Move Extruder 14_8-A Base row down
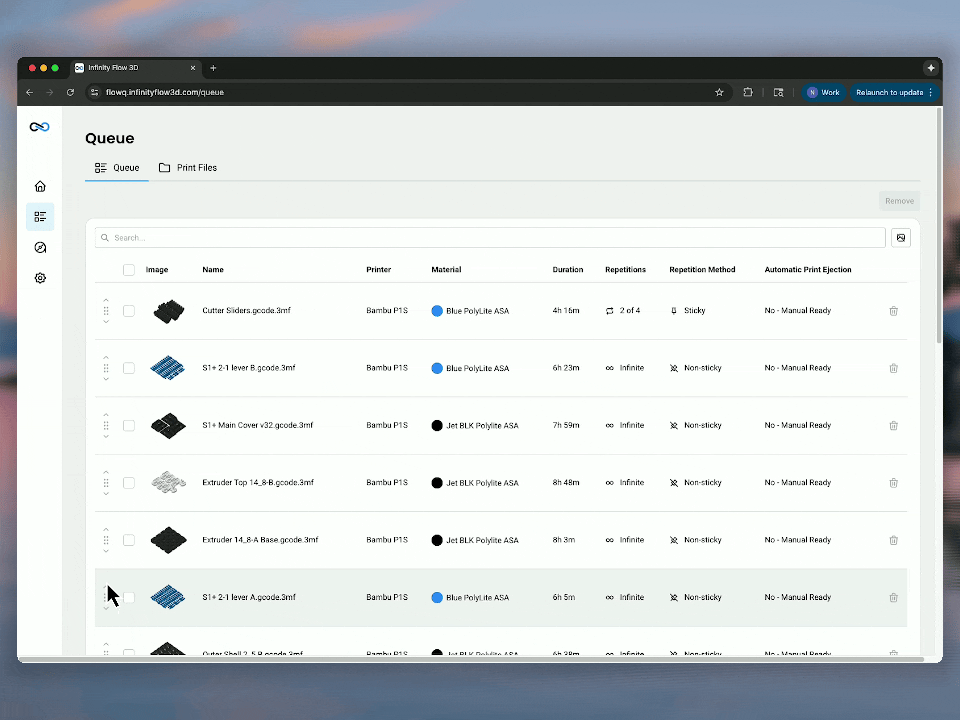Image resolution: width=960 pixels, height=720 pixels. click(x=106, y=551)
